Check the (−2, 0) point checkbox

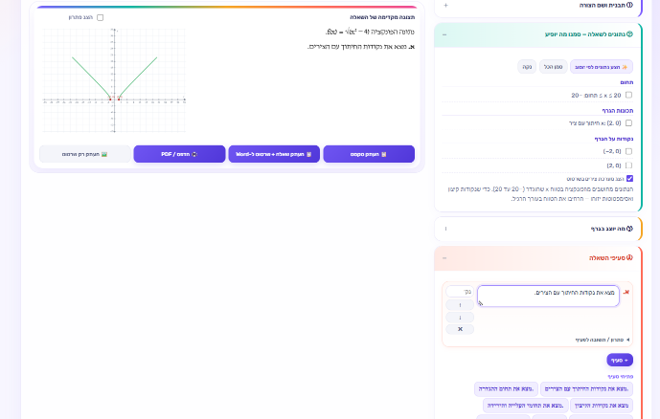coord(629,151)
